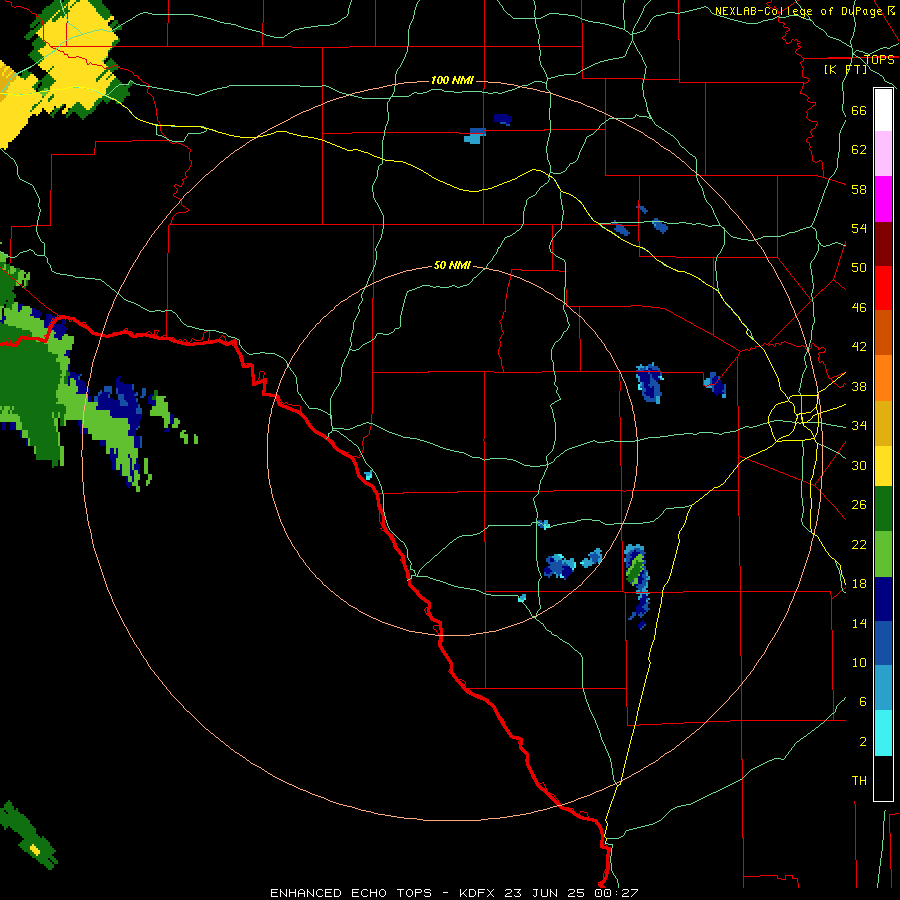Screen dimensions: 900x900
Task: Click the 10 value on the legend scale
Action: [x=859, y=663]
